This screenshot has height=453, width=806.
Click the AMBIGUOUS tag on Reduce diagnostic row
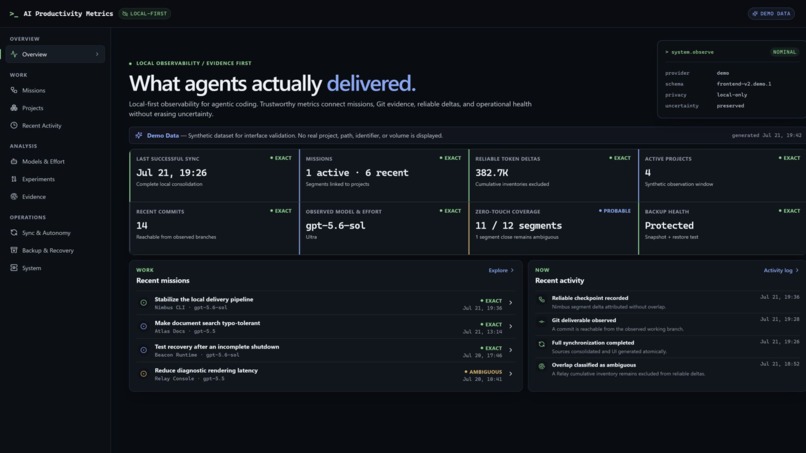click(x=483, y=372)
